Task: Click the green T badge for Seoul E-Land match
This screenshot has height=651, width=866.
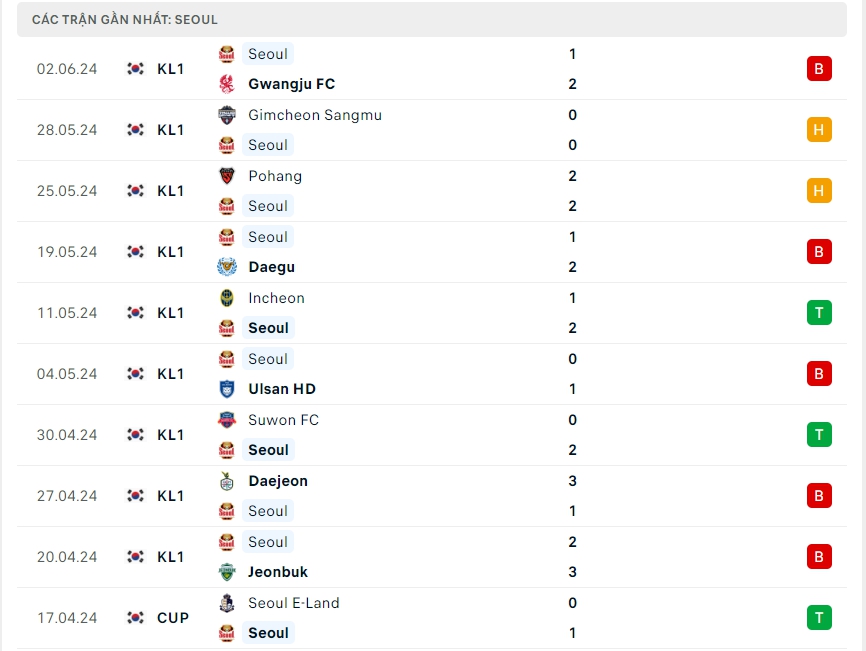Action: point(819,618)
